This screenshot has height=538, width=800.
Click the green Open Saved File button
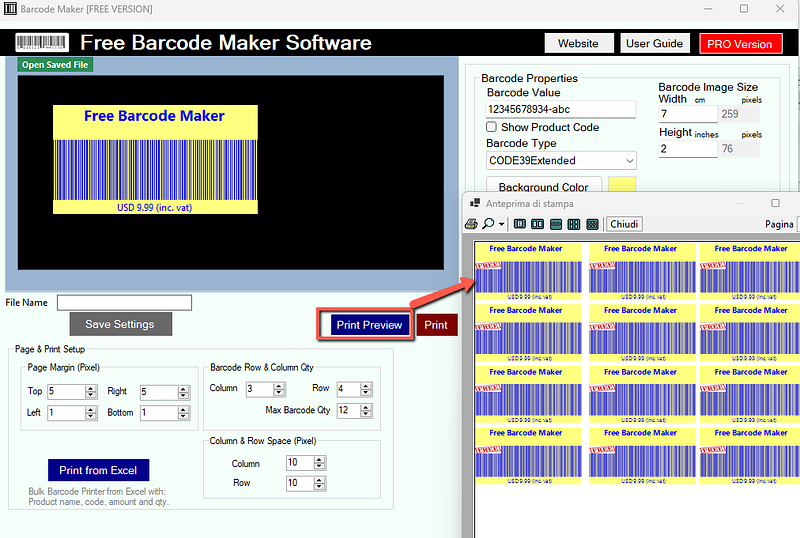[x=55, y=65]
